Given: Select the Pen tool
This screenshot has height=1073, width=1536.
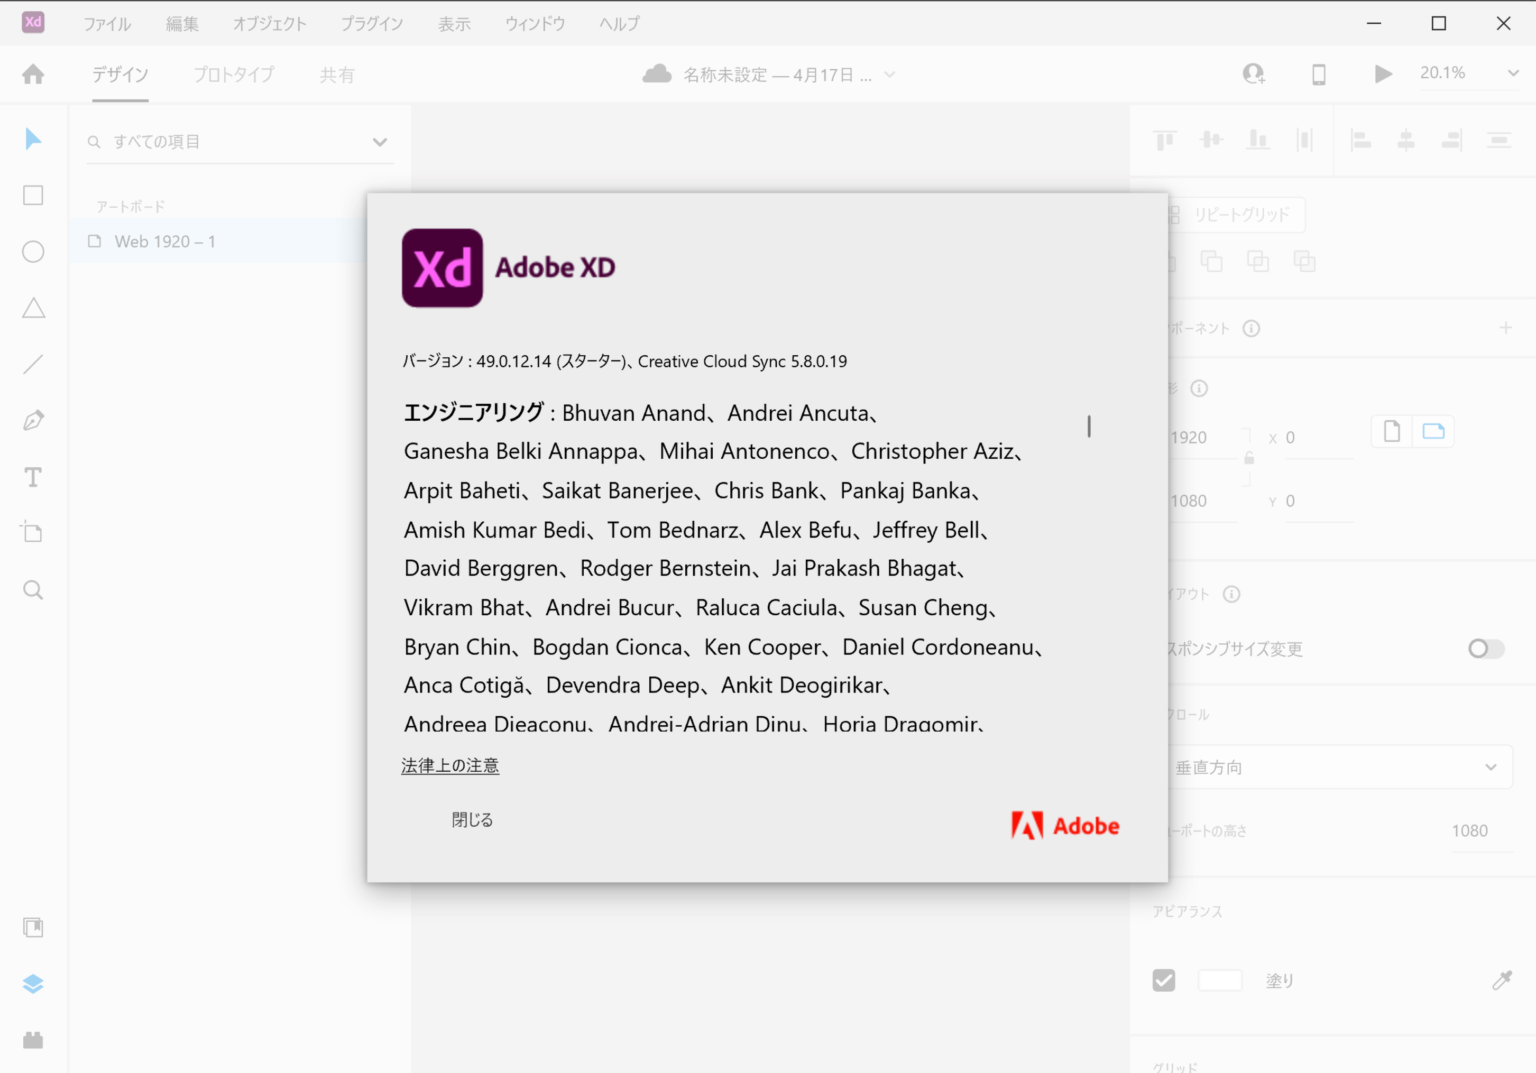Looking at the screenshot, I should click(33, 419).
